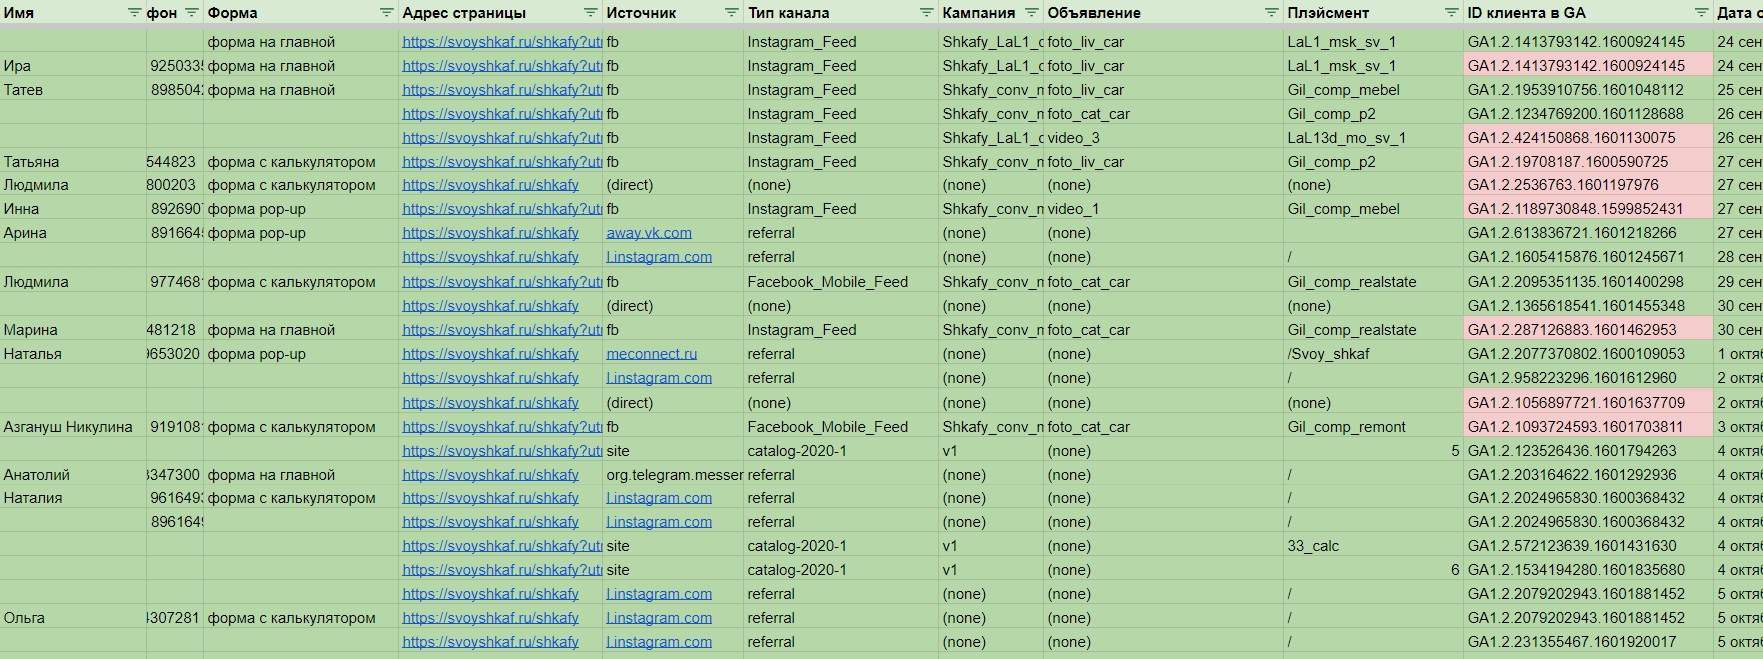Screen dimensions: 1763x659
Task: Open filter for Форма column
Action: (x=387, y=13)
